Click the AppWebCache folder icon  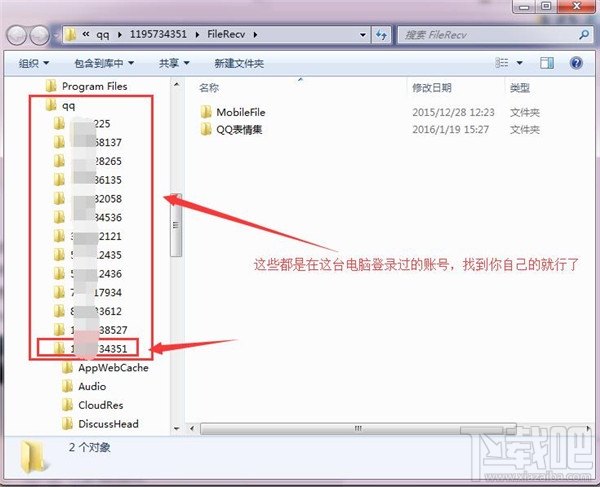(x=67, y=368)
